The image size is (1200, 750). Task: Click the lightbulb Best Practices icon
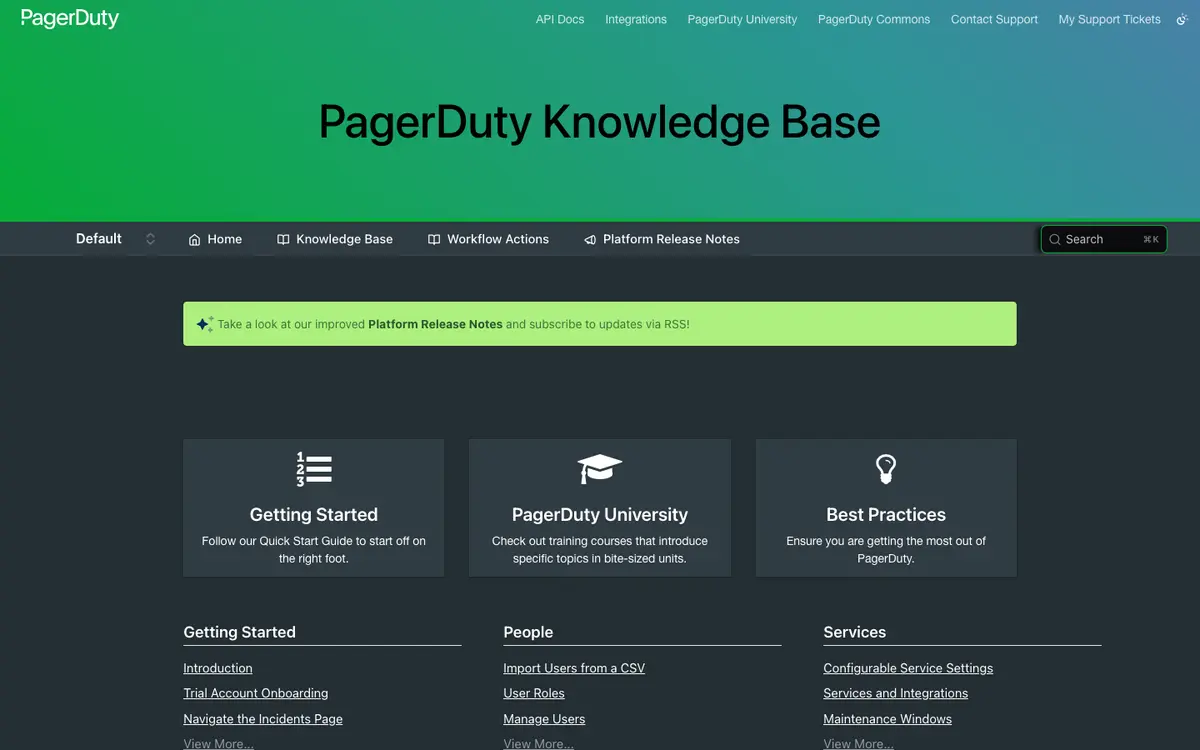(886, 469)
